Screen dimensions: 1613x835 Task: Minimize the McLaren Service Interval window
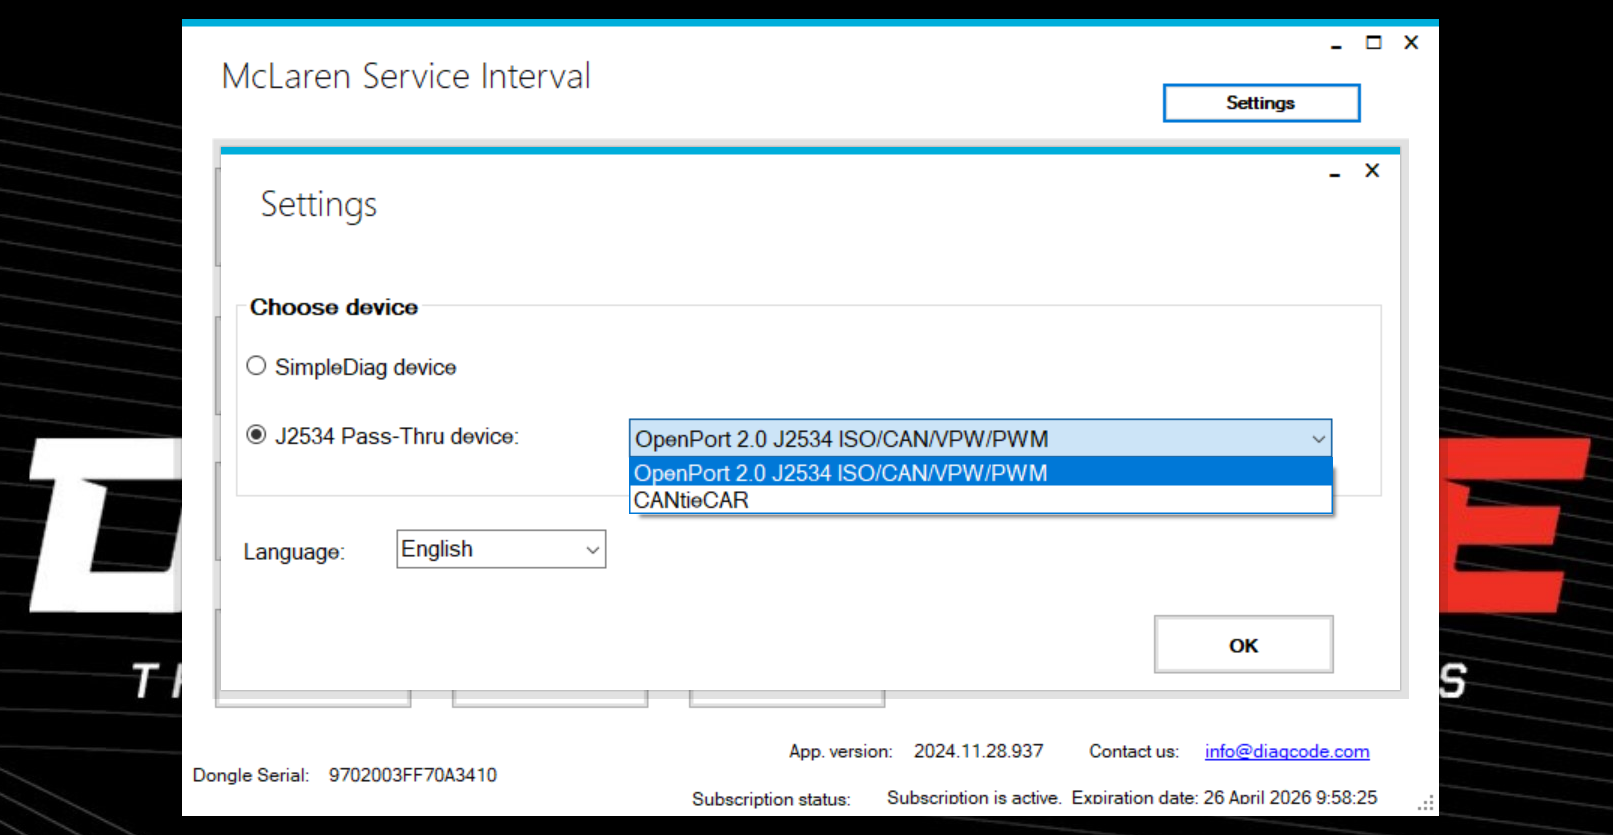coord(1336,45)
